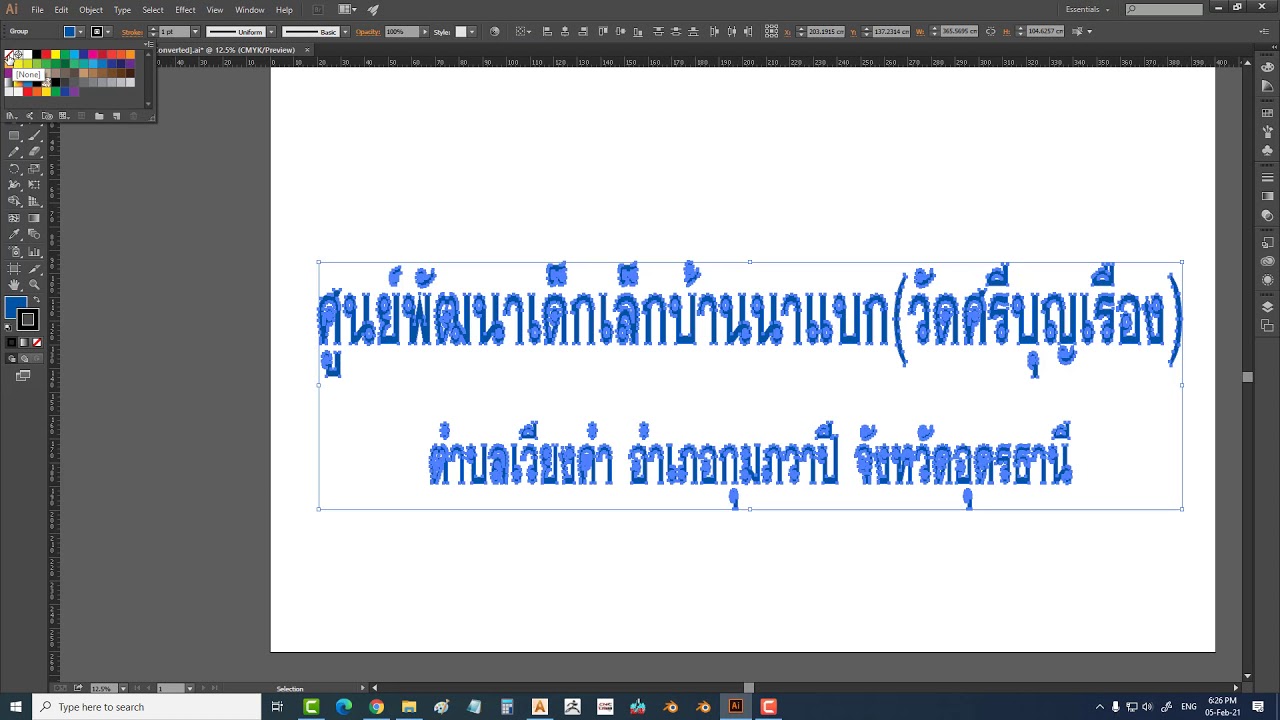The width and height of the screenshot is (1280, 720).
Task: Open Swatch Libraries menu in swatches panel
Action: (12, 116)
